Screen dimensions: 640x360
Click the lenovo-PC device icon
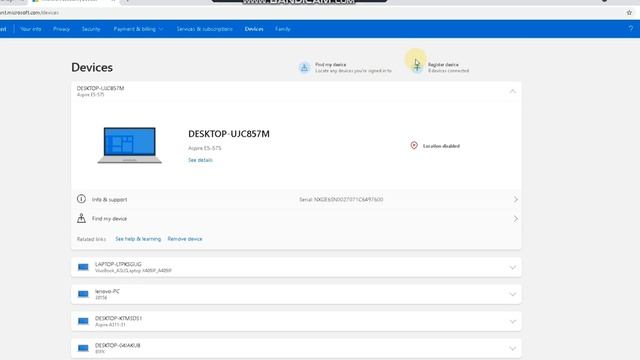point(83,294)
